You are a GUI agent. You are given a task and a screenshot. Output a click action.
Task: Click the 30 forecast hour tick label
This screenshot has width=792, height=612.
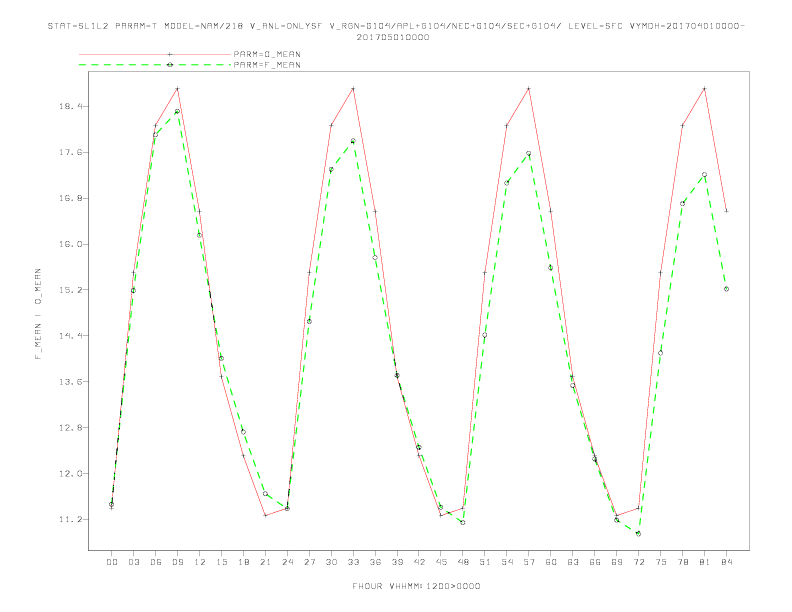[x=331, y=562]
